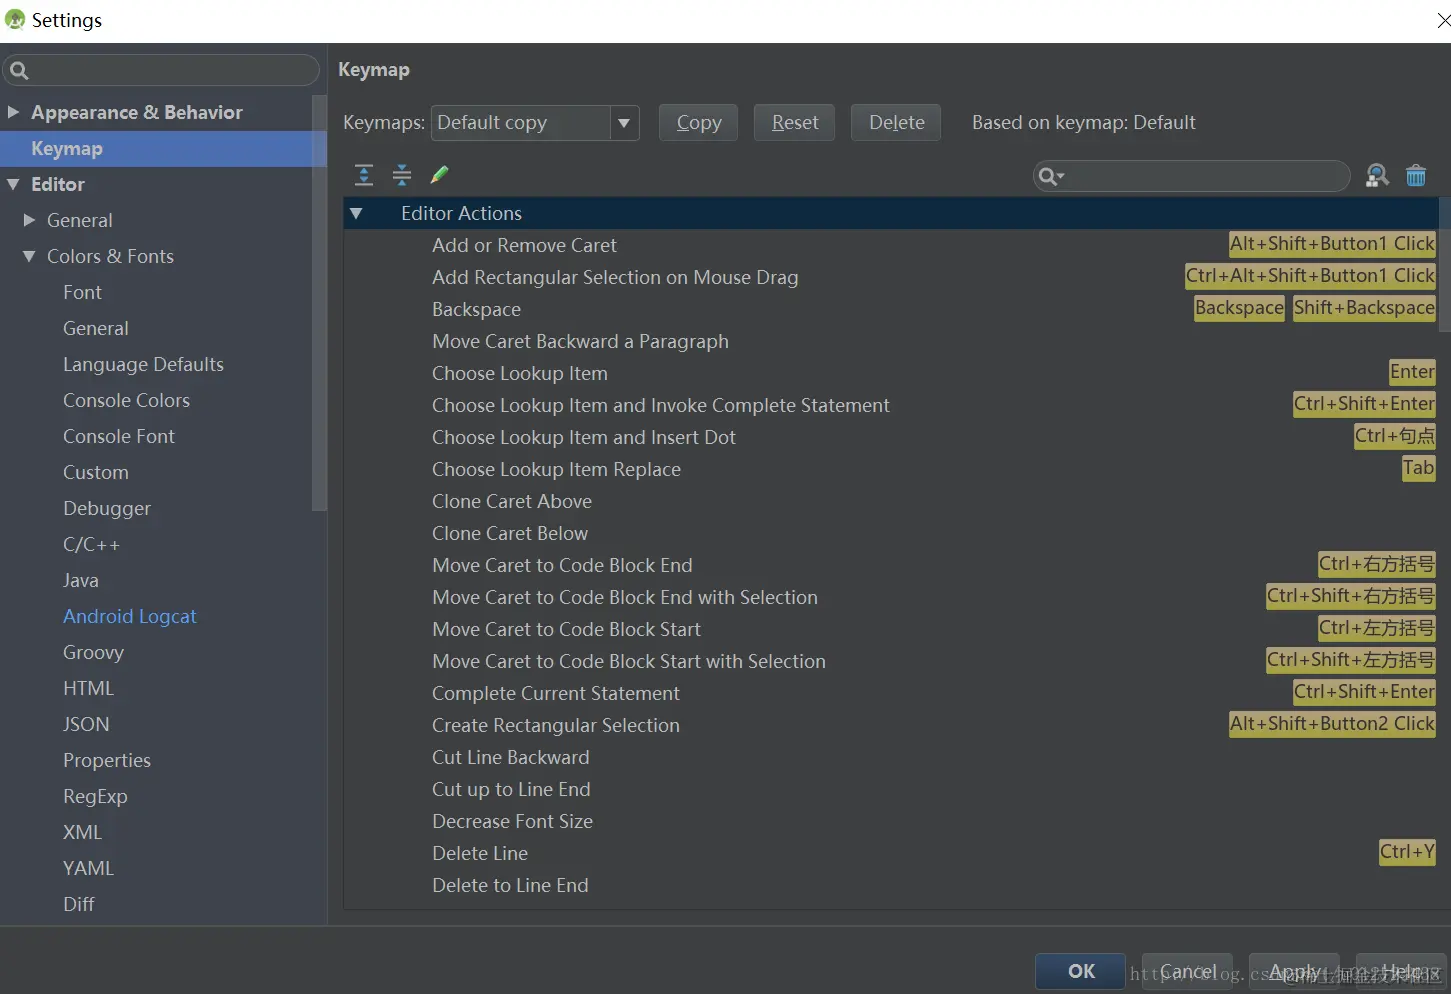Click Find Actions by Shortcut icon
The image size is (1451, 994).
point(1377,176)
